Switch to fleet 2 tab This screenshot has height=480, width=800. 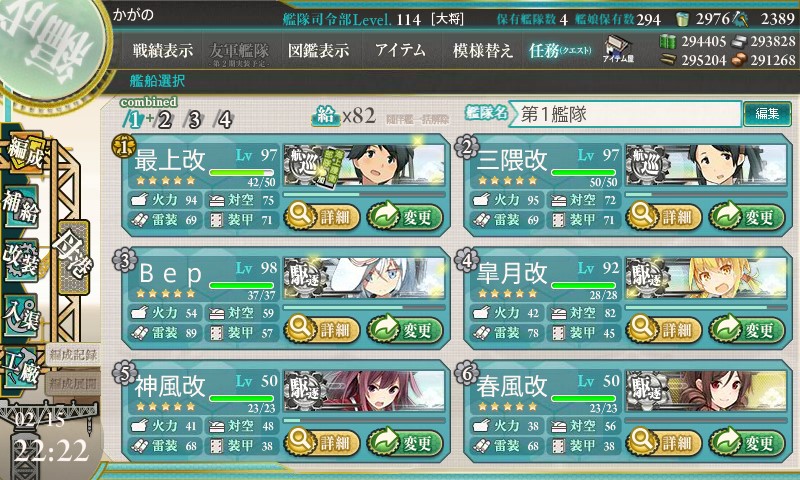164,120
